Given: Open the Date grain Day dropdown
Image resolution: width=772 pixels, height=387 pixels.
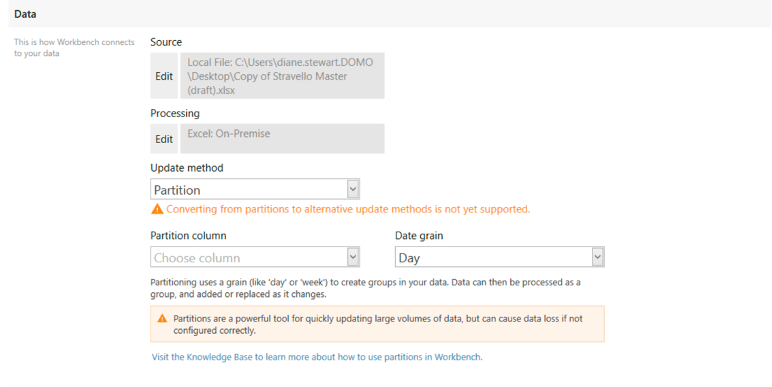Looking at the screenshot, I should tap(500, 258).
